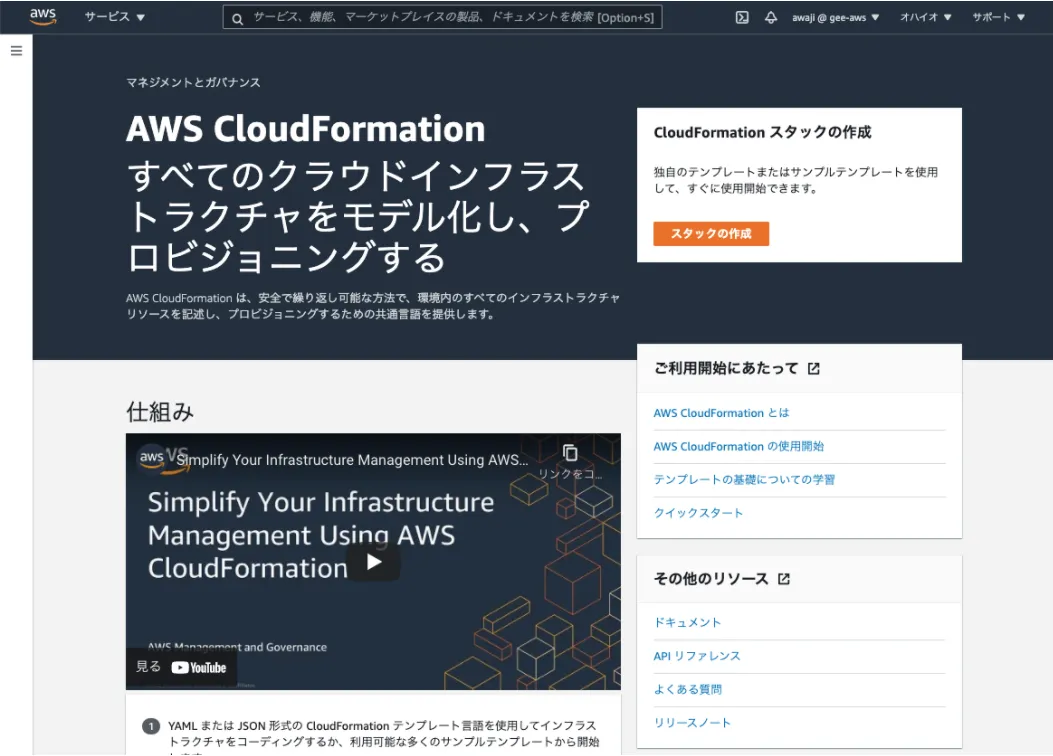Click the video title Simplify Your Infrastructure
This screenshot has width=1053, height=756.
[352, 460]
